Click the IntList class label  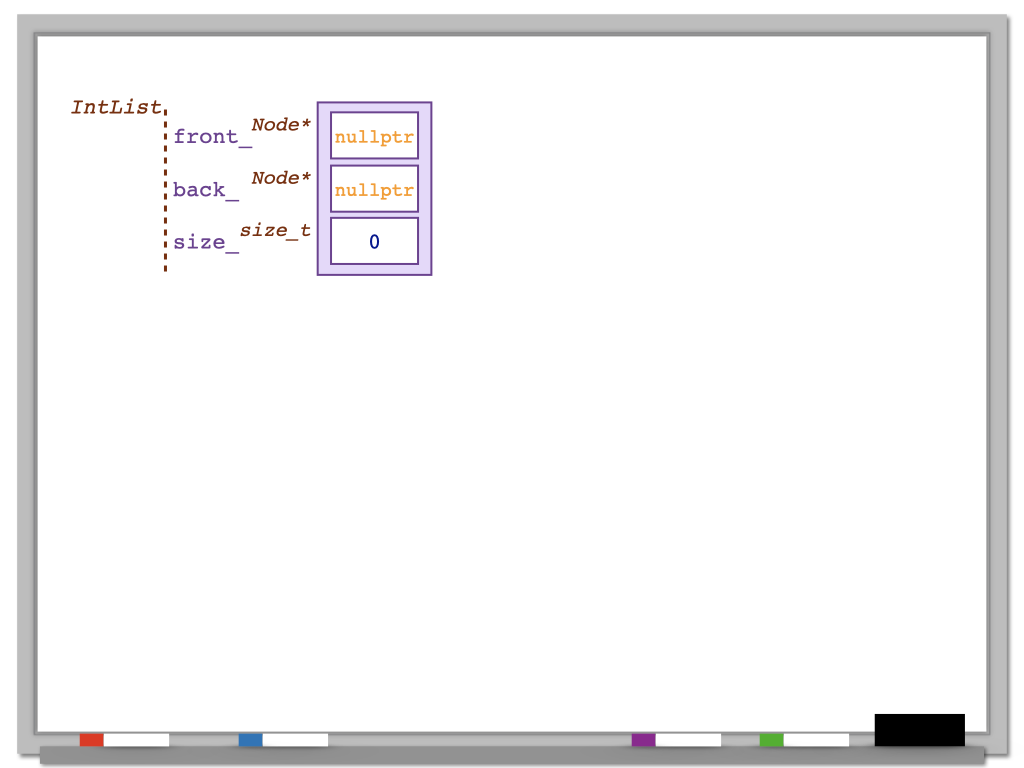116,107
